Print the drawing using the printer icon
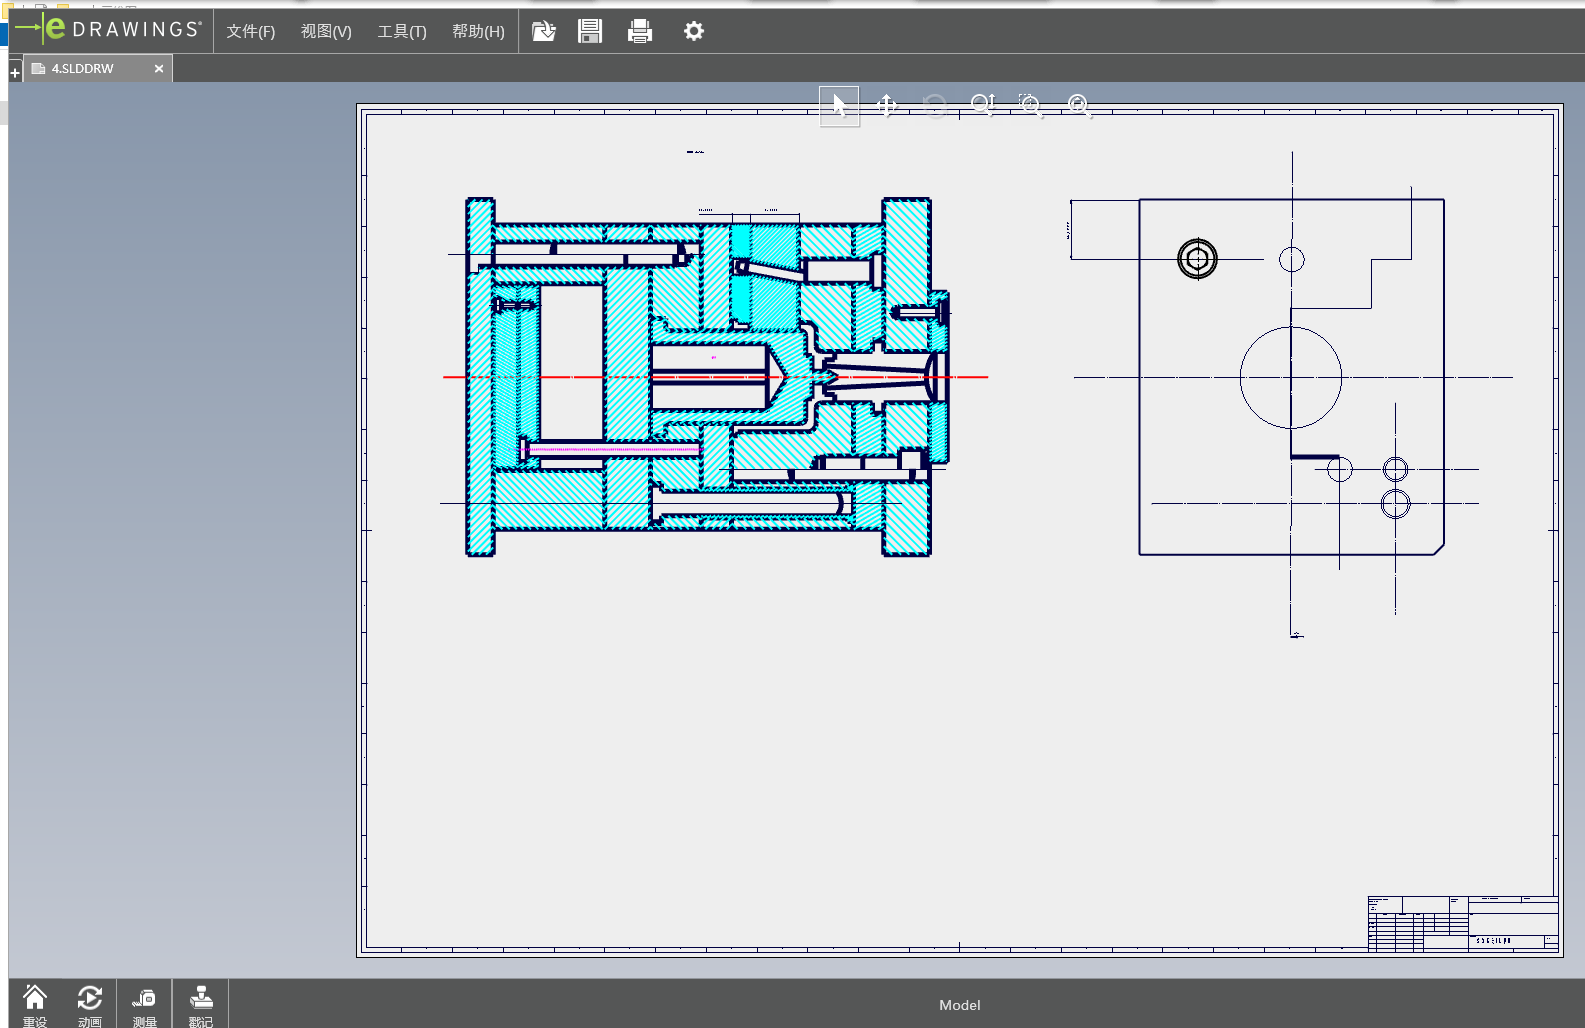1585x1028 pixels. (640, 32)
